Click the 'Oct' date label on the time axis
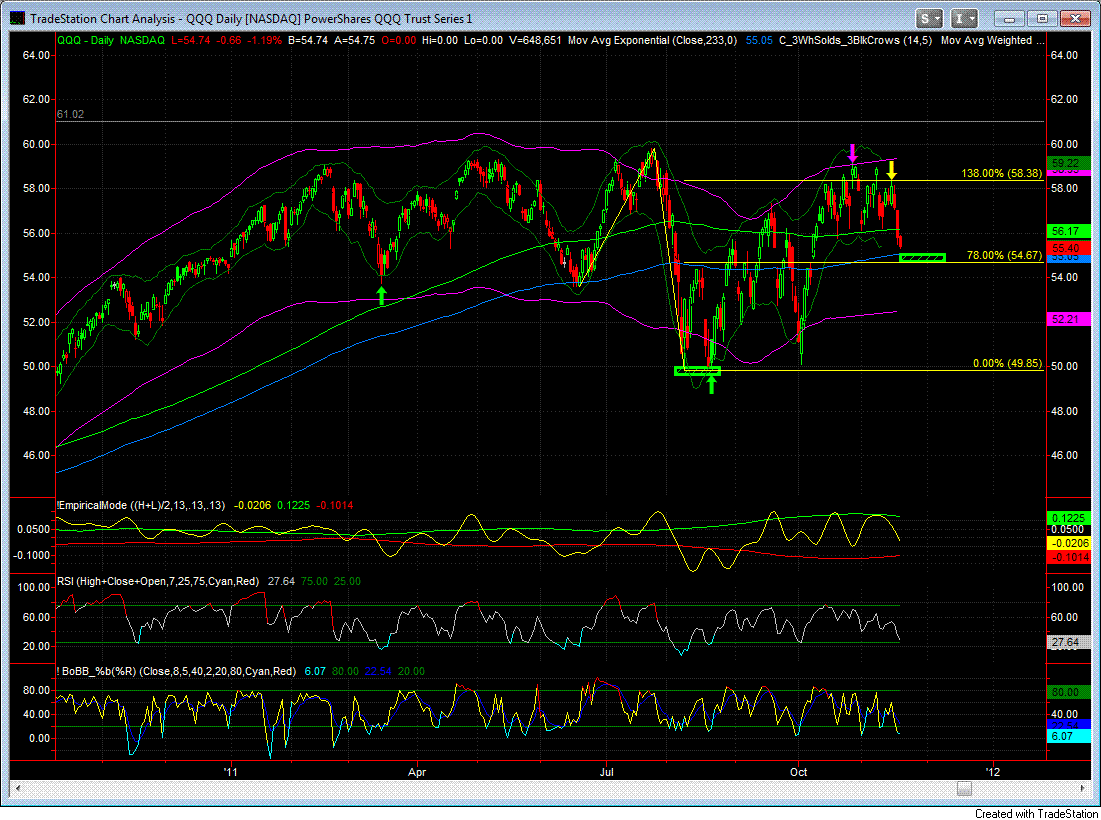The image size is (1101, 820). click(x=798, y=772)
